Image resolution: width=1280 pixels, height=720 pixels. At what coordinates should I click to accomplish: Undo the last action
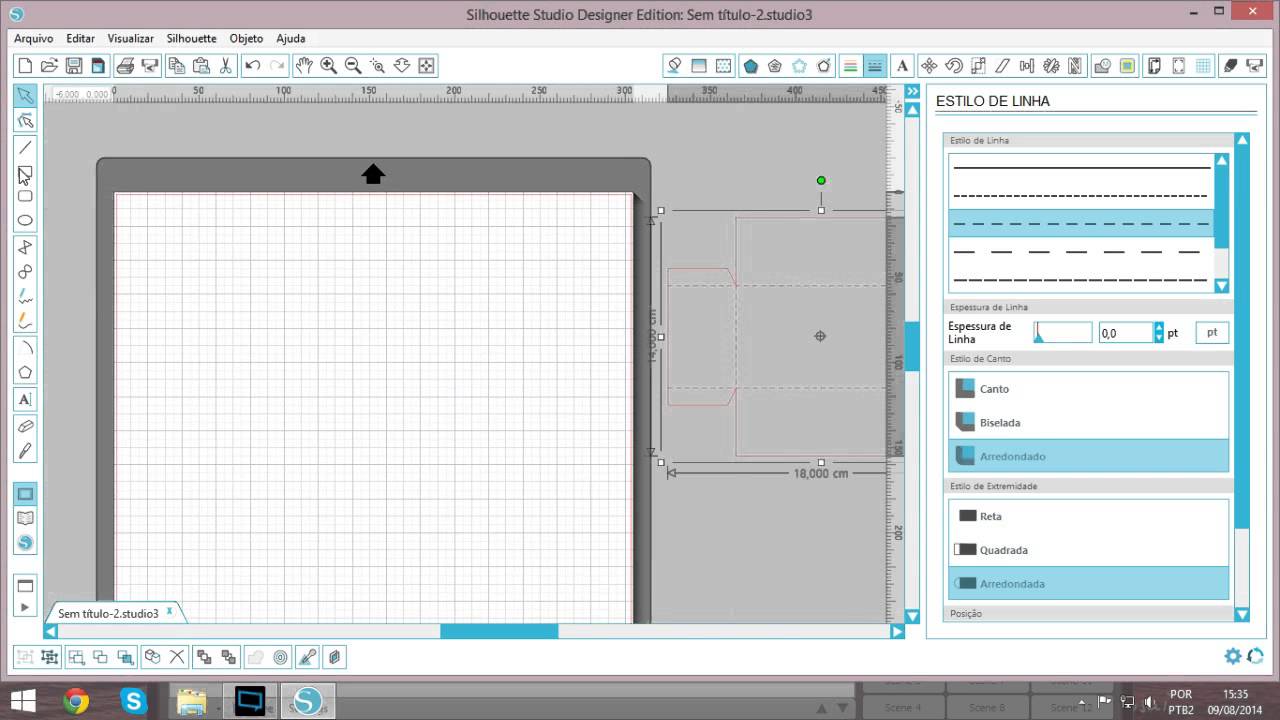(x=253, y=66)
